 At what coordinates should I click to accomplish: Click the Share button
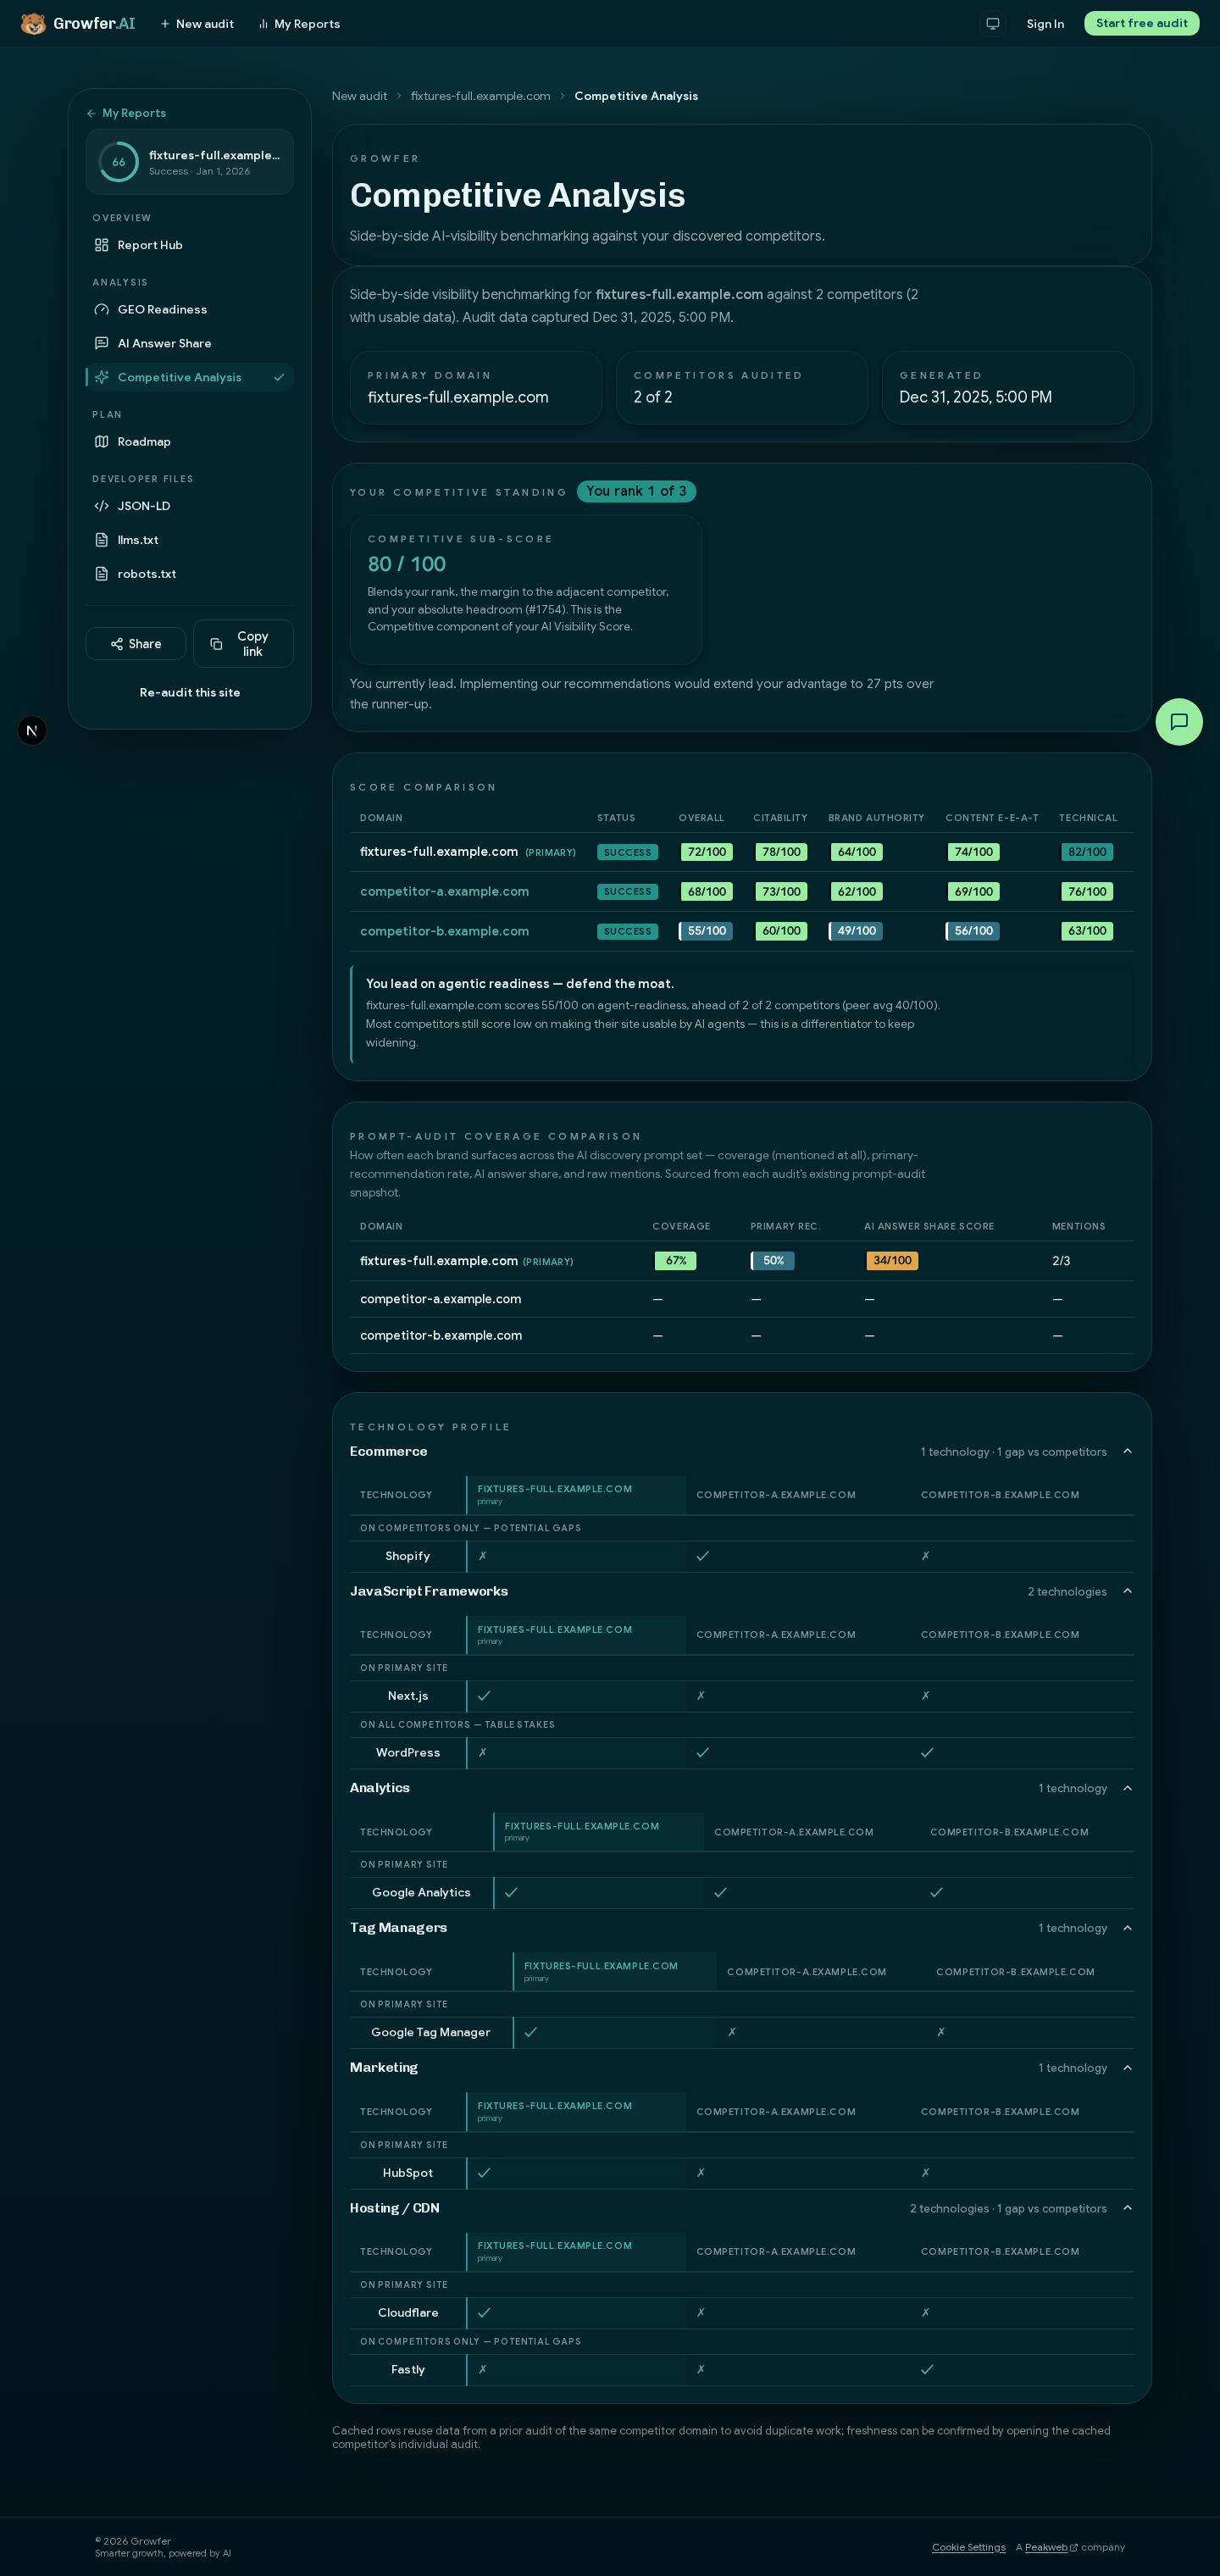tap(136, 644)
